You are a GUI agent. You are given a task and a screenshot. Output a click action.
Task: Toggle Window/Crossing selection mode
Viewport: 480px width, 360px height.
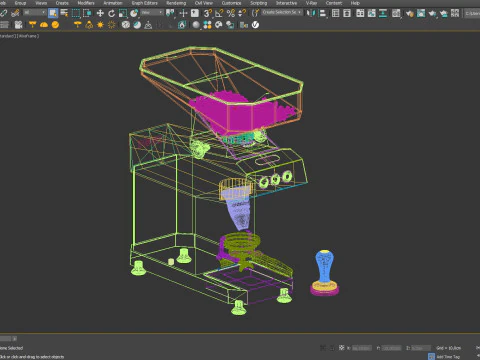pos(87,13)
